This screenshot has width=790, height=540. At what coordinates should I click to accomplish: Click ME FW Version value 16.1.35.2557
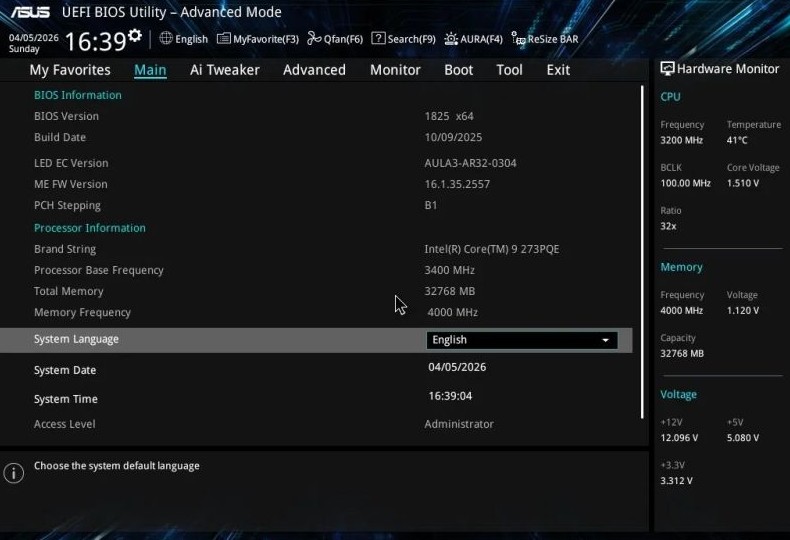pos(457,184)
